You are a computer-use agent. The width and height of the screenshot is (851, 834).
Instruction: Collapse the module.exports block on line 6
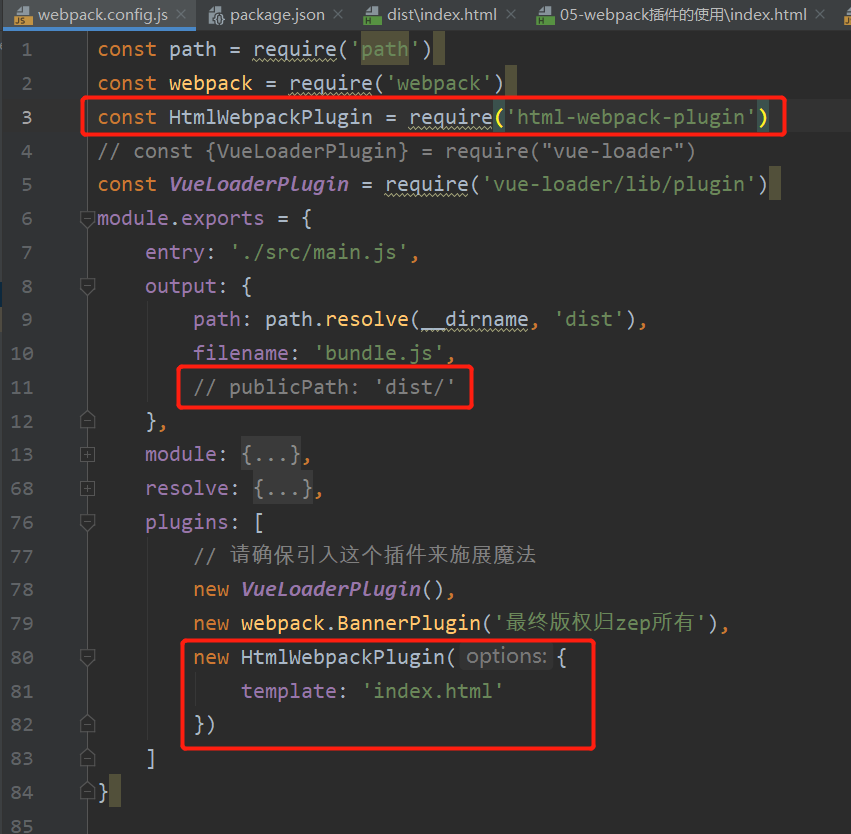coord(87,219)
